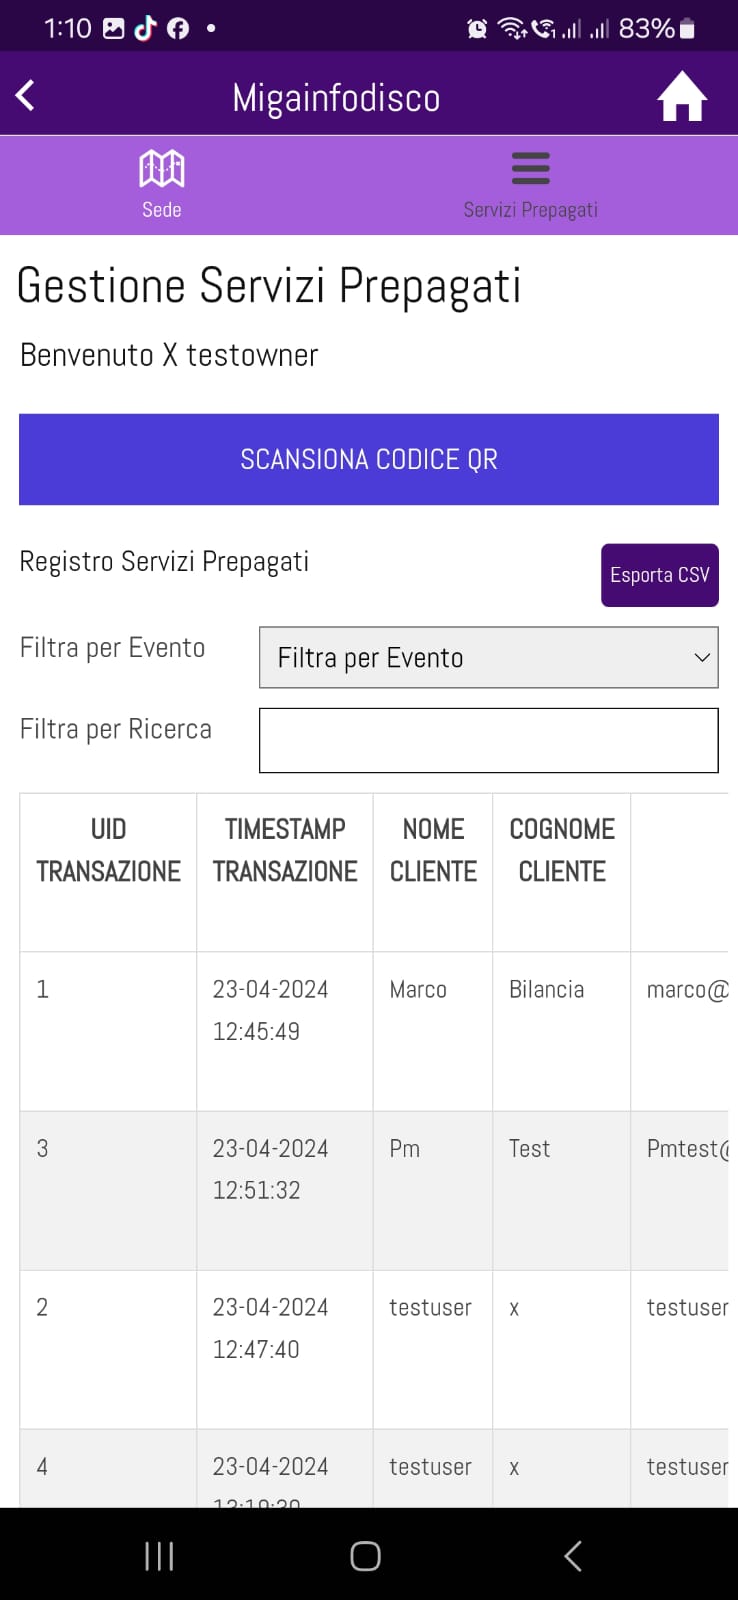Viewport: 738px width, 1600px height.
Task: Click the UID TRANSAZIONE column header
Action: point(108,851)
